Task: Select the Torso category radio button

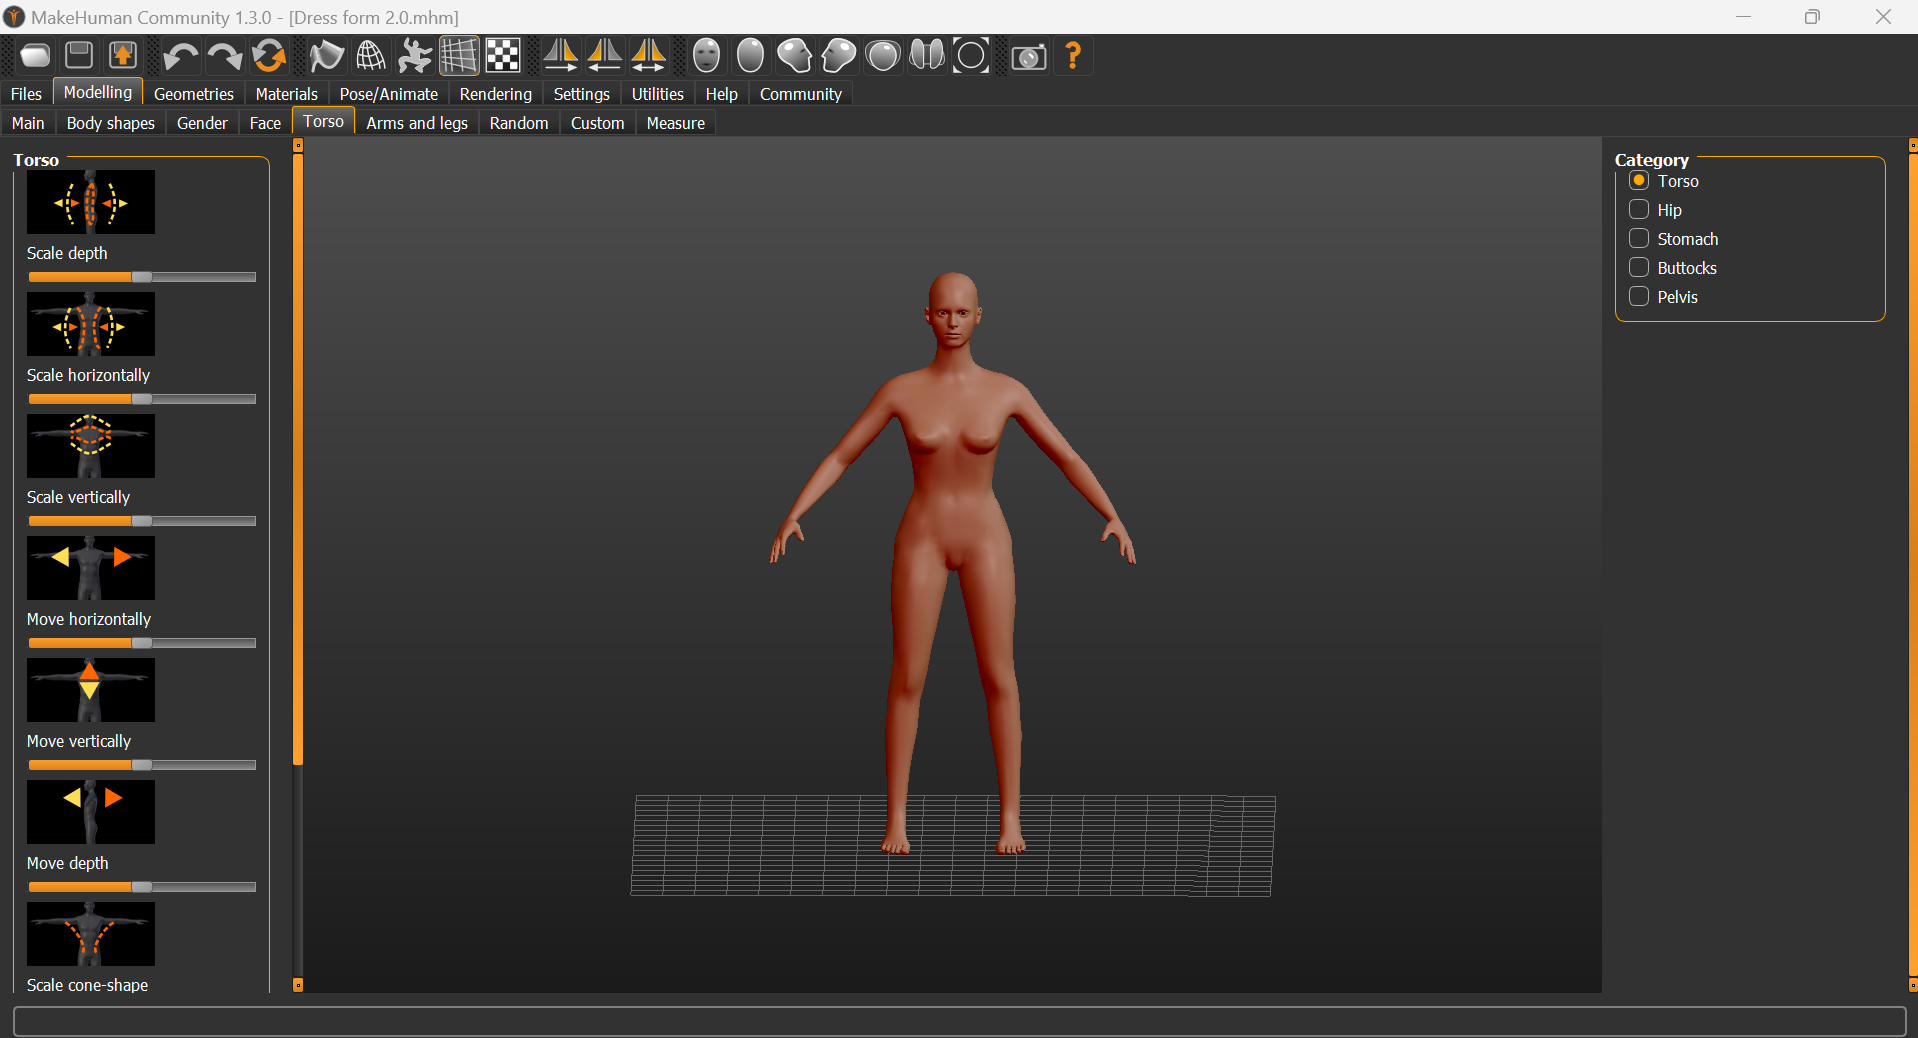Action: (x=1639, y=181)
